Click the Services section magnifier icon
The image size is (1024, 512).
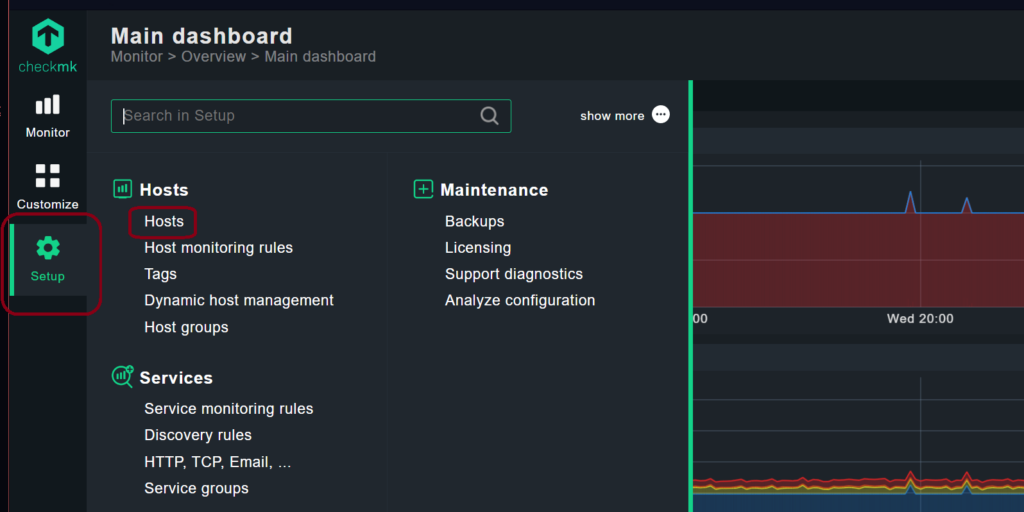(x=122, y=376)
